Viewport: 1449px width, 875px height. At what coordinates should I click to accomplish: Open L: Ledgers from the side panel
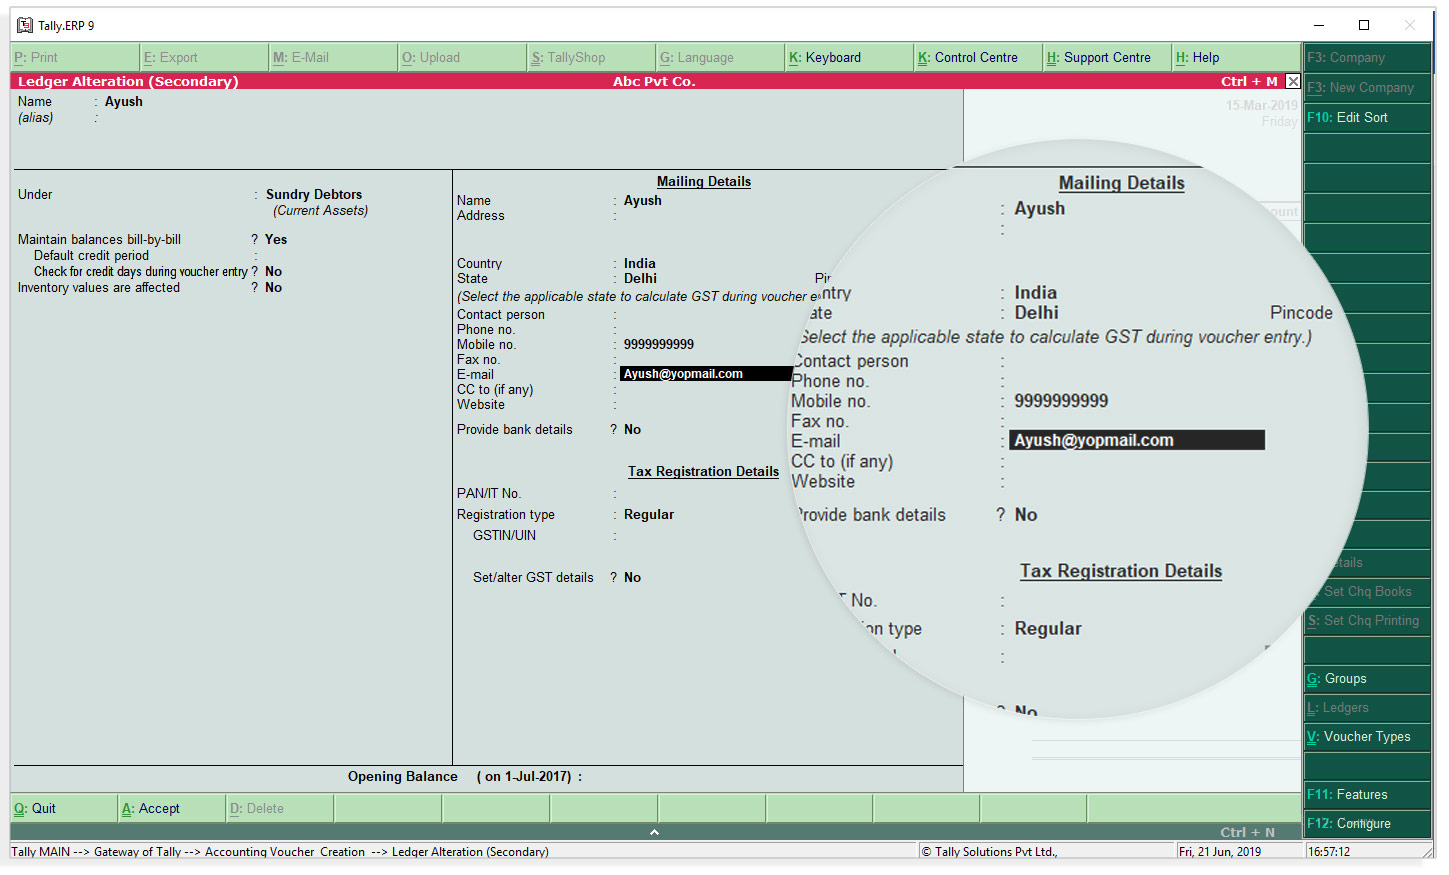1367,708
